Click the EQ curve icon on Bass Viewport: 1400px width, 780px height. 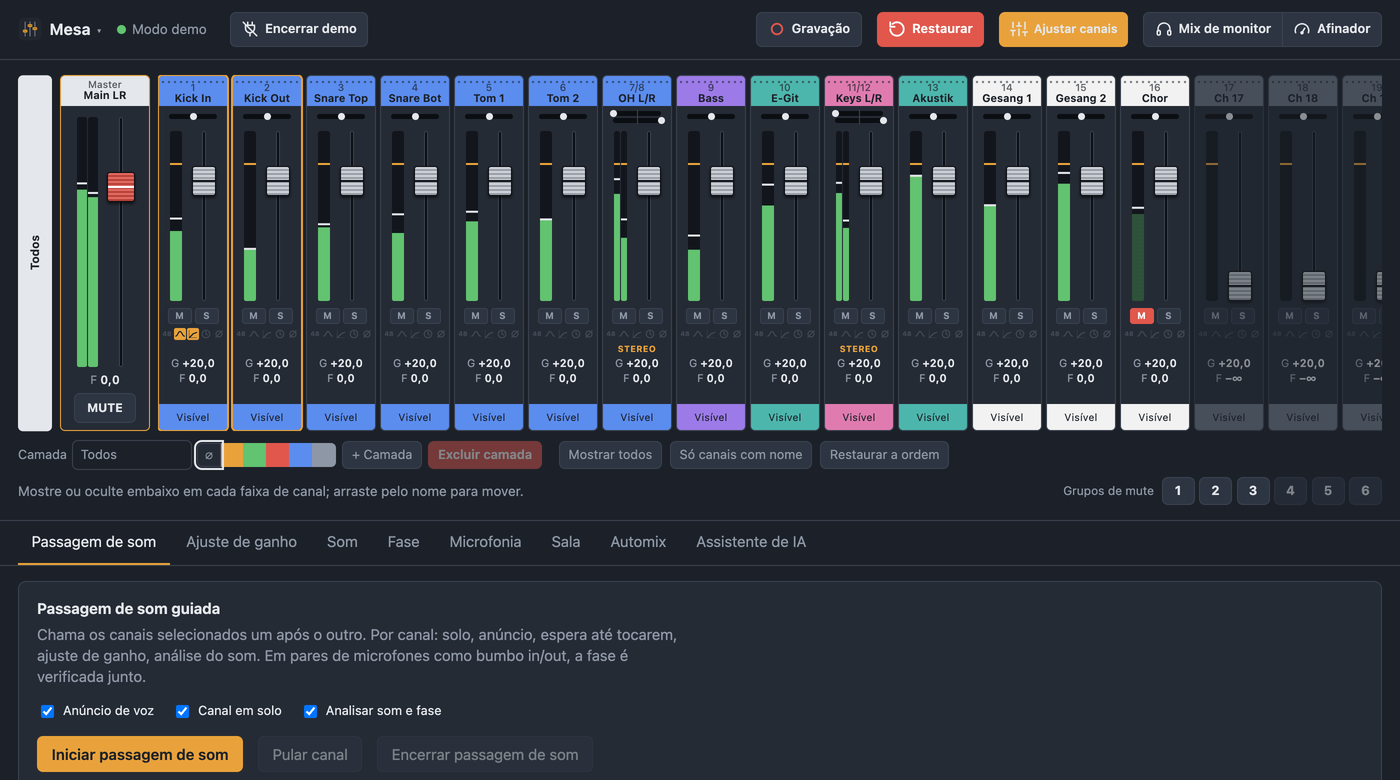point(698,334)
